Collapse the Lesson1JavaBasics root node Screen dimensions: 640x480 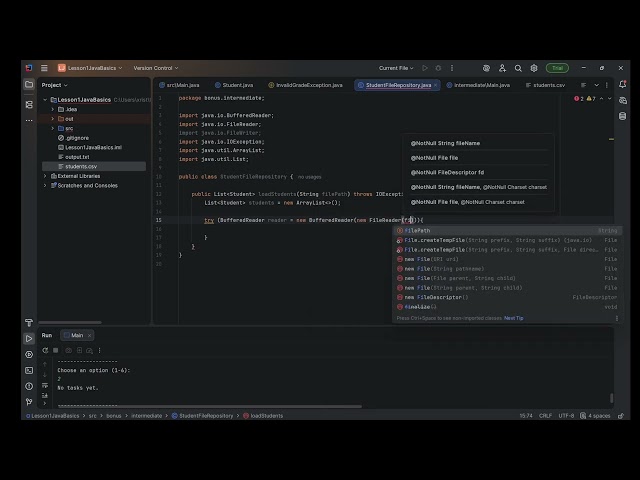(45, 100)
